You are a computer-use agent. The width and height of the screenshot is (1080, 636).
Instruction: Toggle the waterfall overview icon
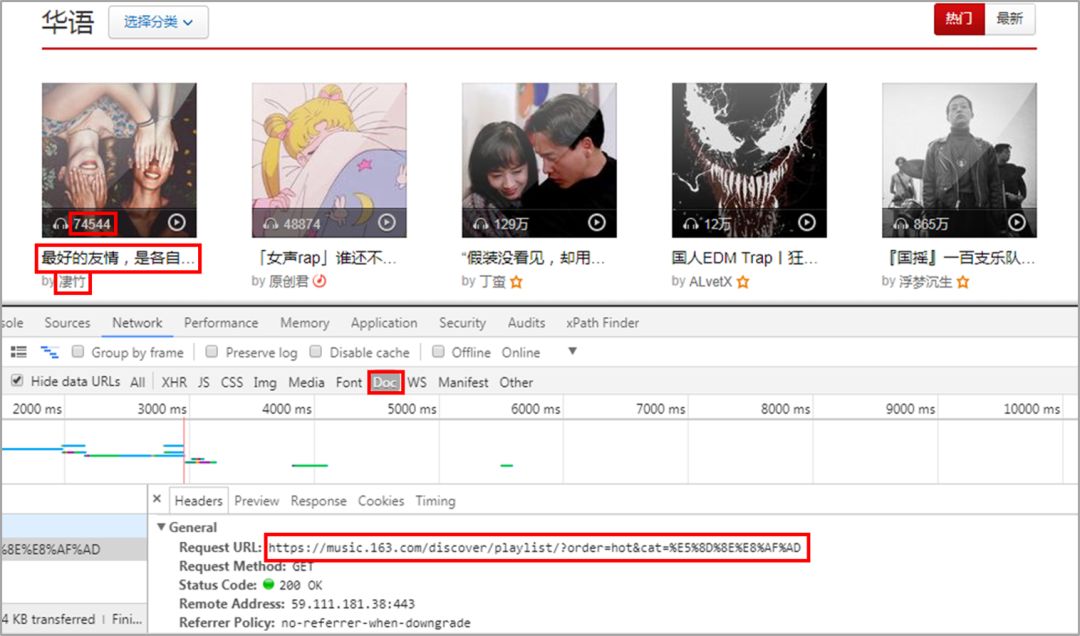coord(49,352)
